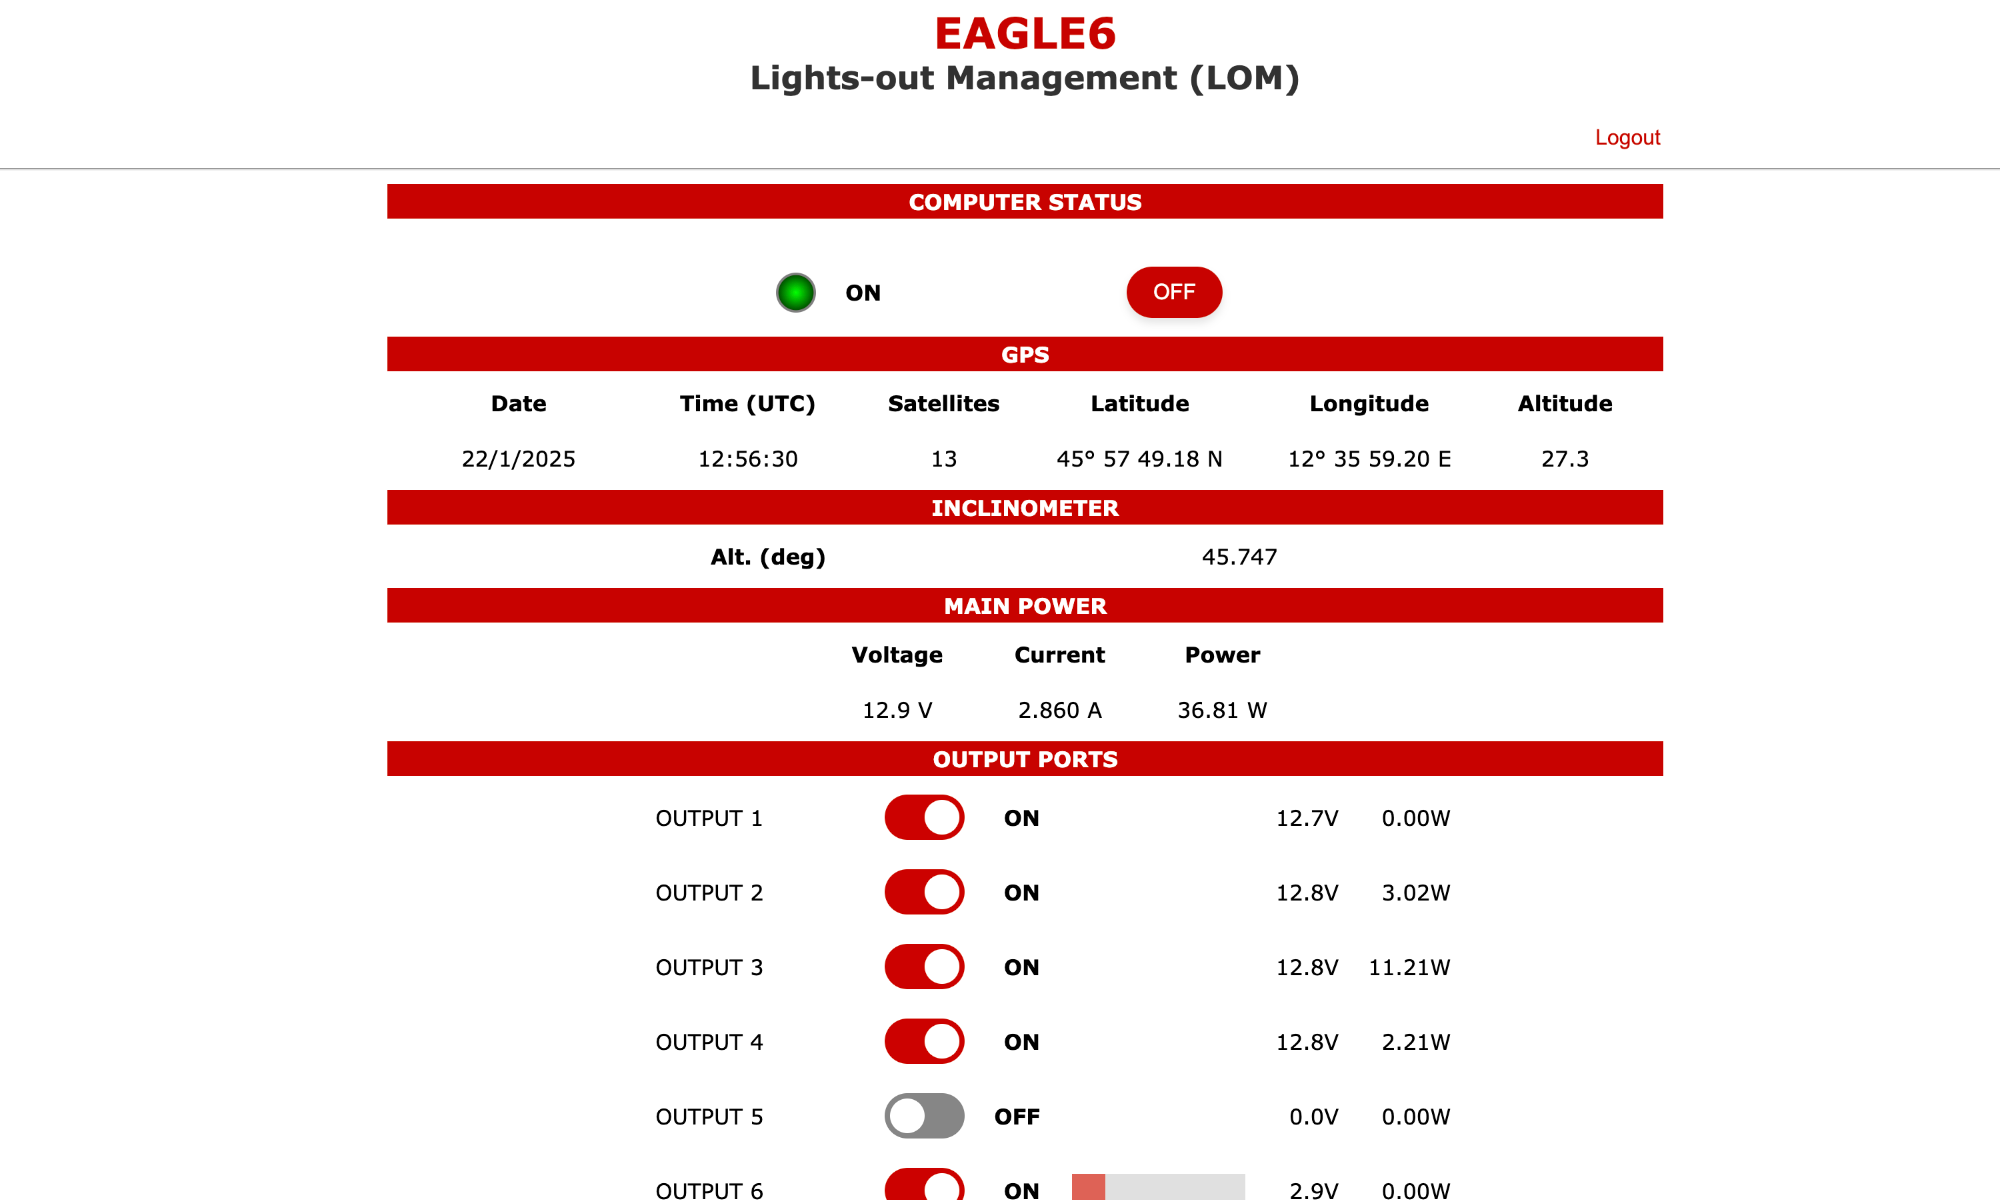Click the COMPUTER STATUS section header

tap(1025, 202)
